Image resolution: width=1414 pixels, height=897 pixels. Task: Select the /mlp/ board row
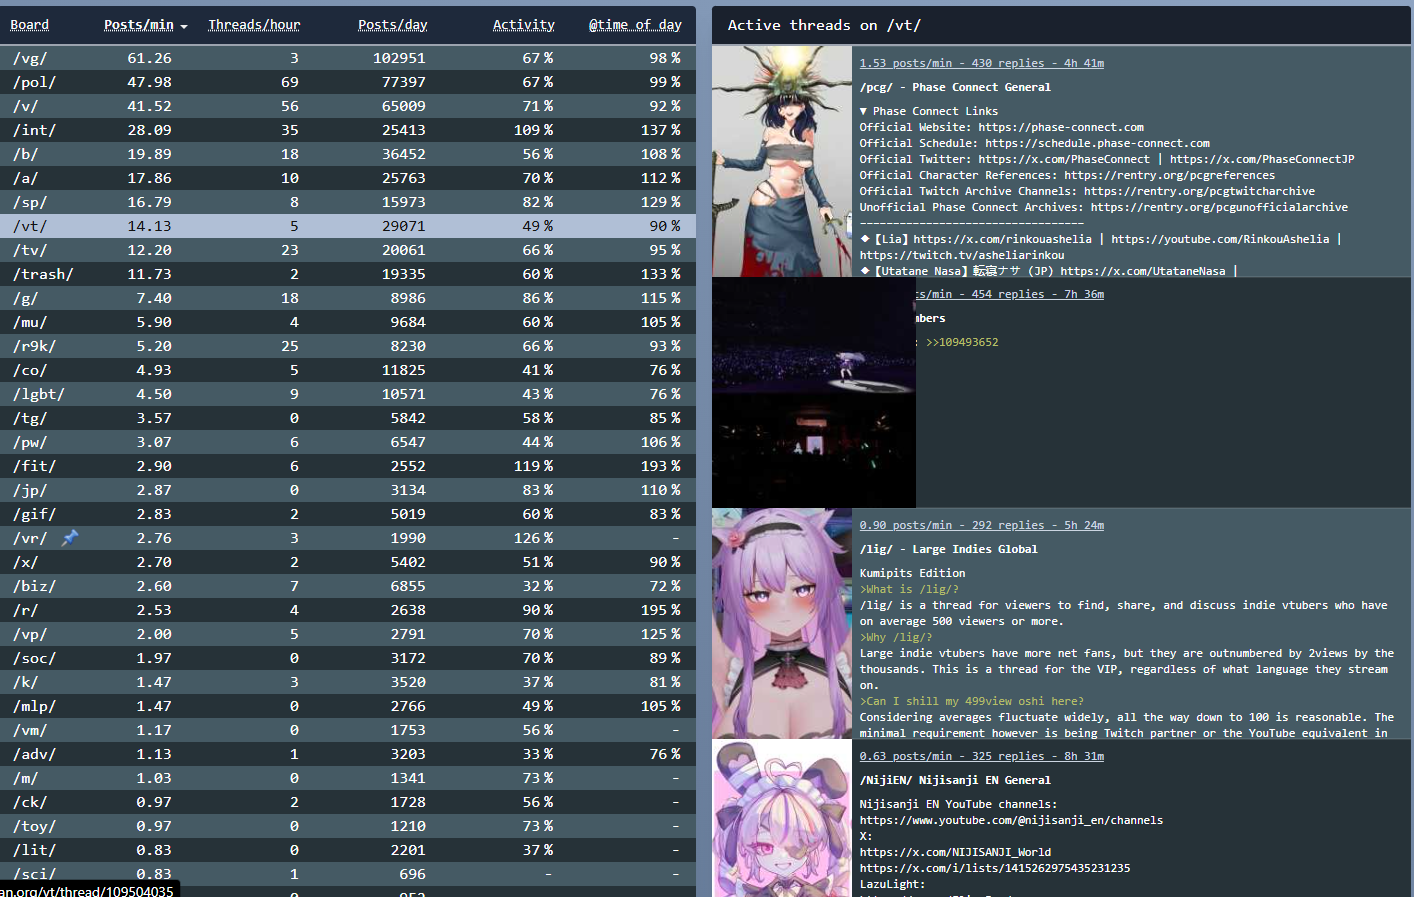pos(348,706)
